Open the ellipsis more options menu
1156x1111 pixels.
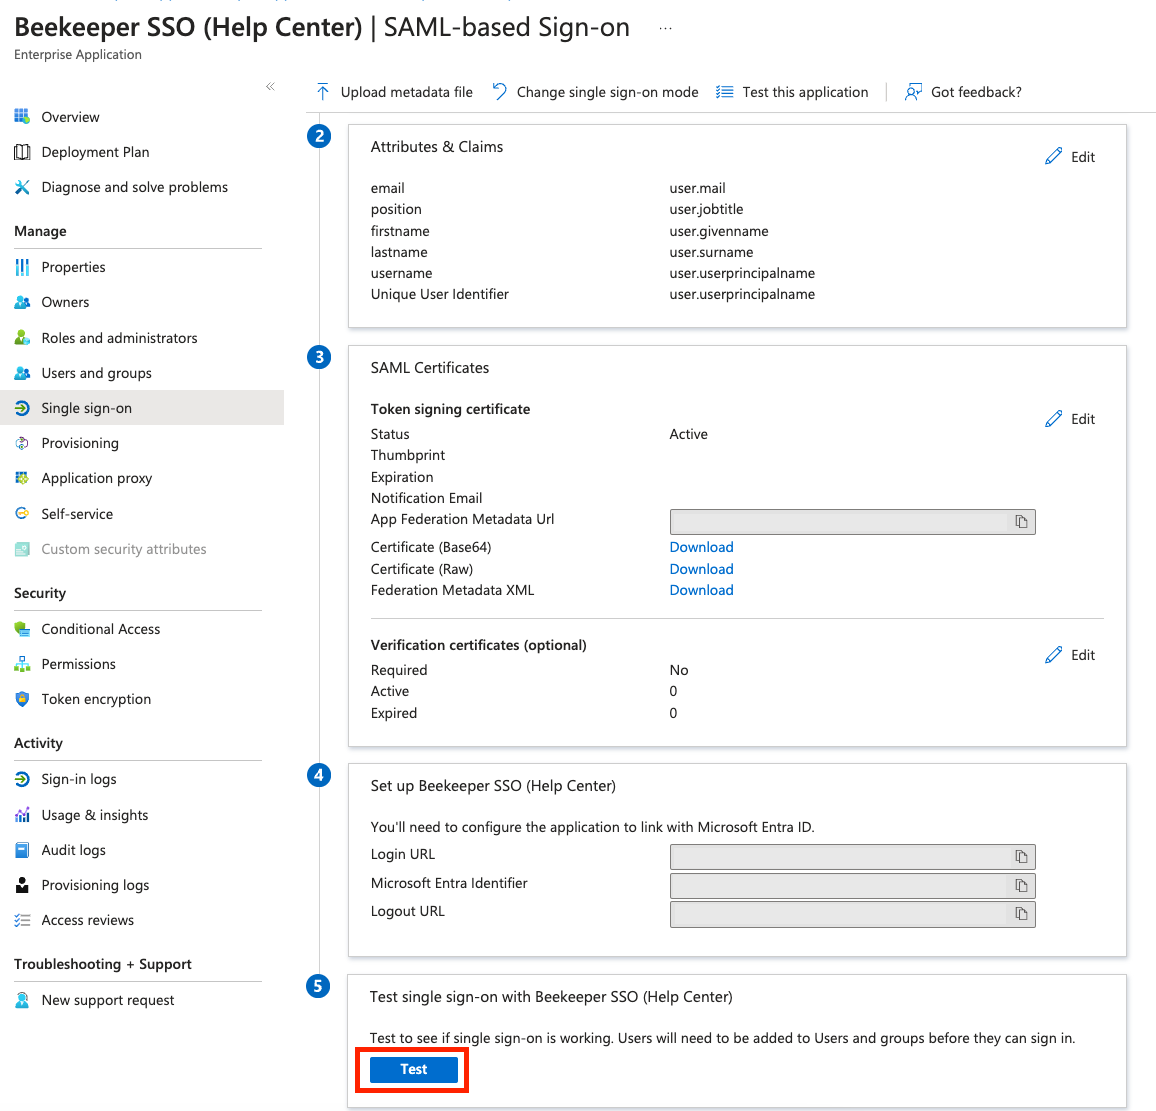click(x=666, y=29)
